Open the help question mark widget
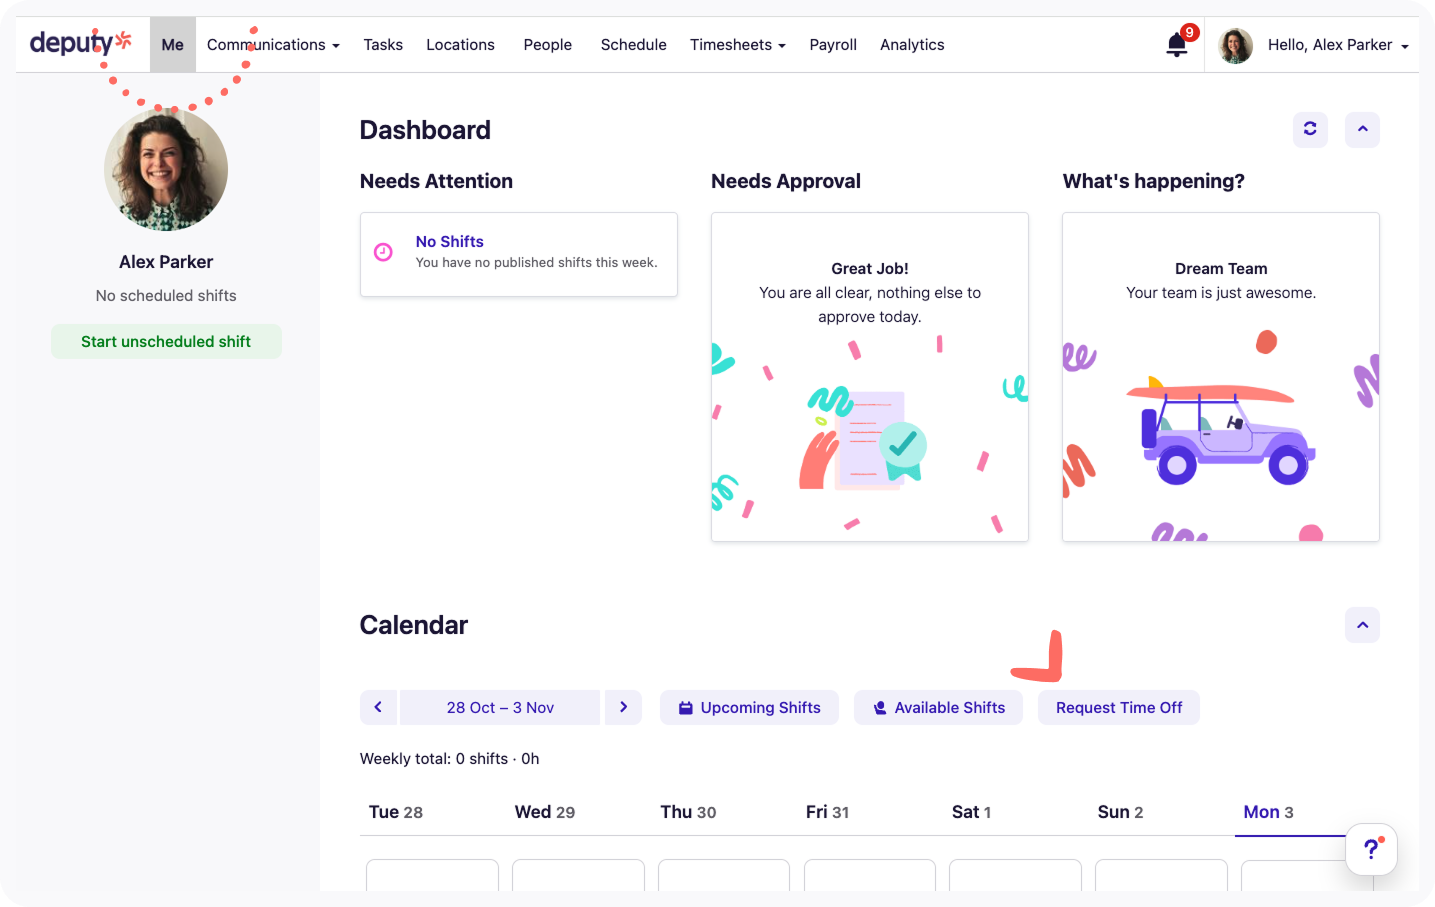 click(x=1371, y=849)
